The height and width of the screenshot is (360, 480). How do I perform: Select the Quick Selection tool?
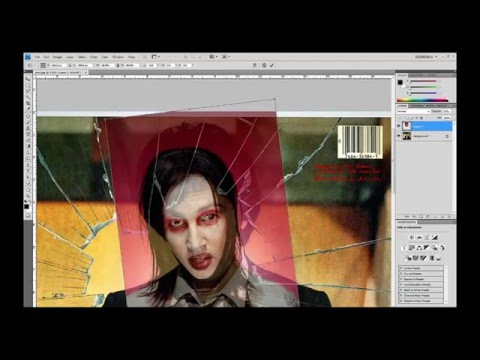(x=29, y=96)
